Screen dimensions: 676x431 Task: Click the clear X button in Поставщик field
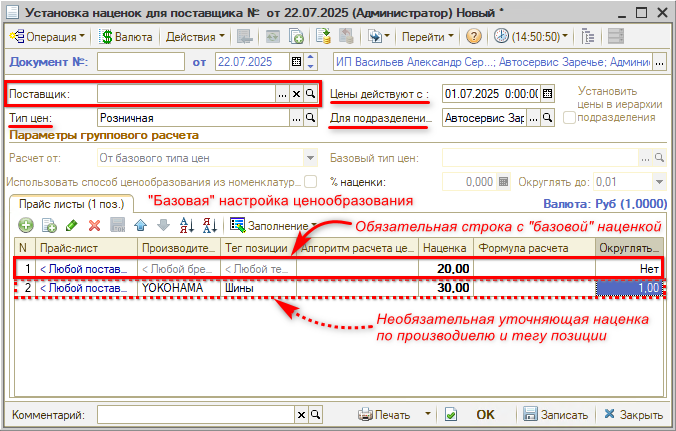click(296, 93)
